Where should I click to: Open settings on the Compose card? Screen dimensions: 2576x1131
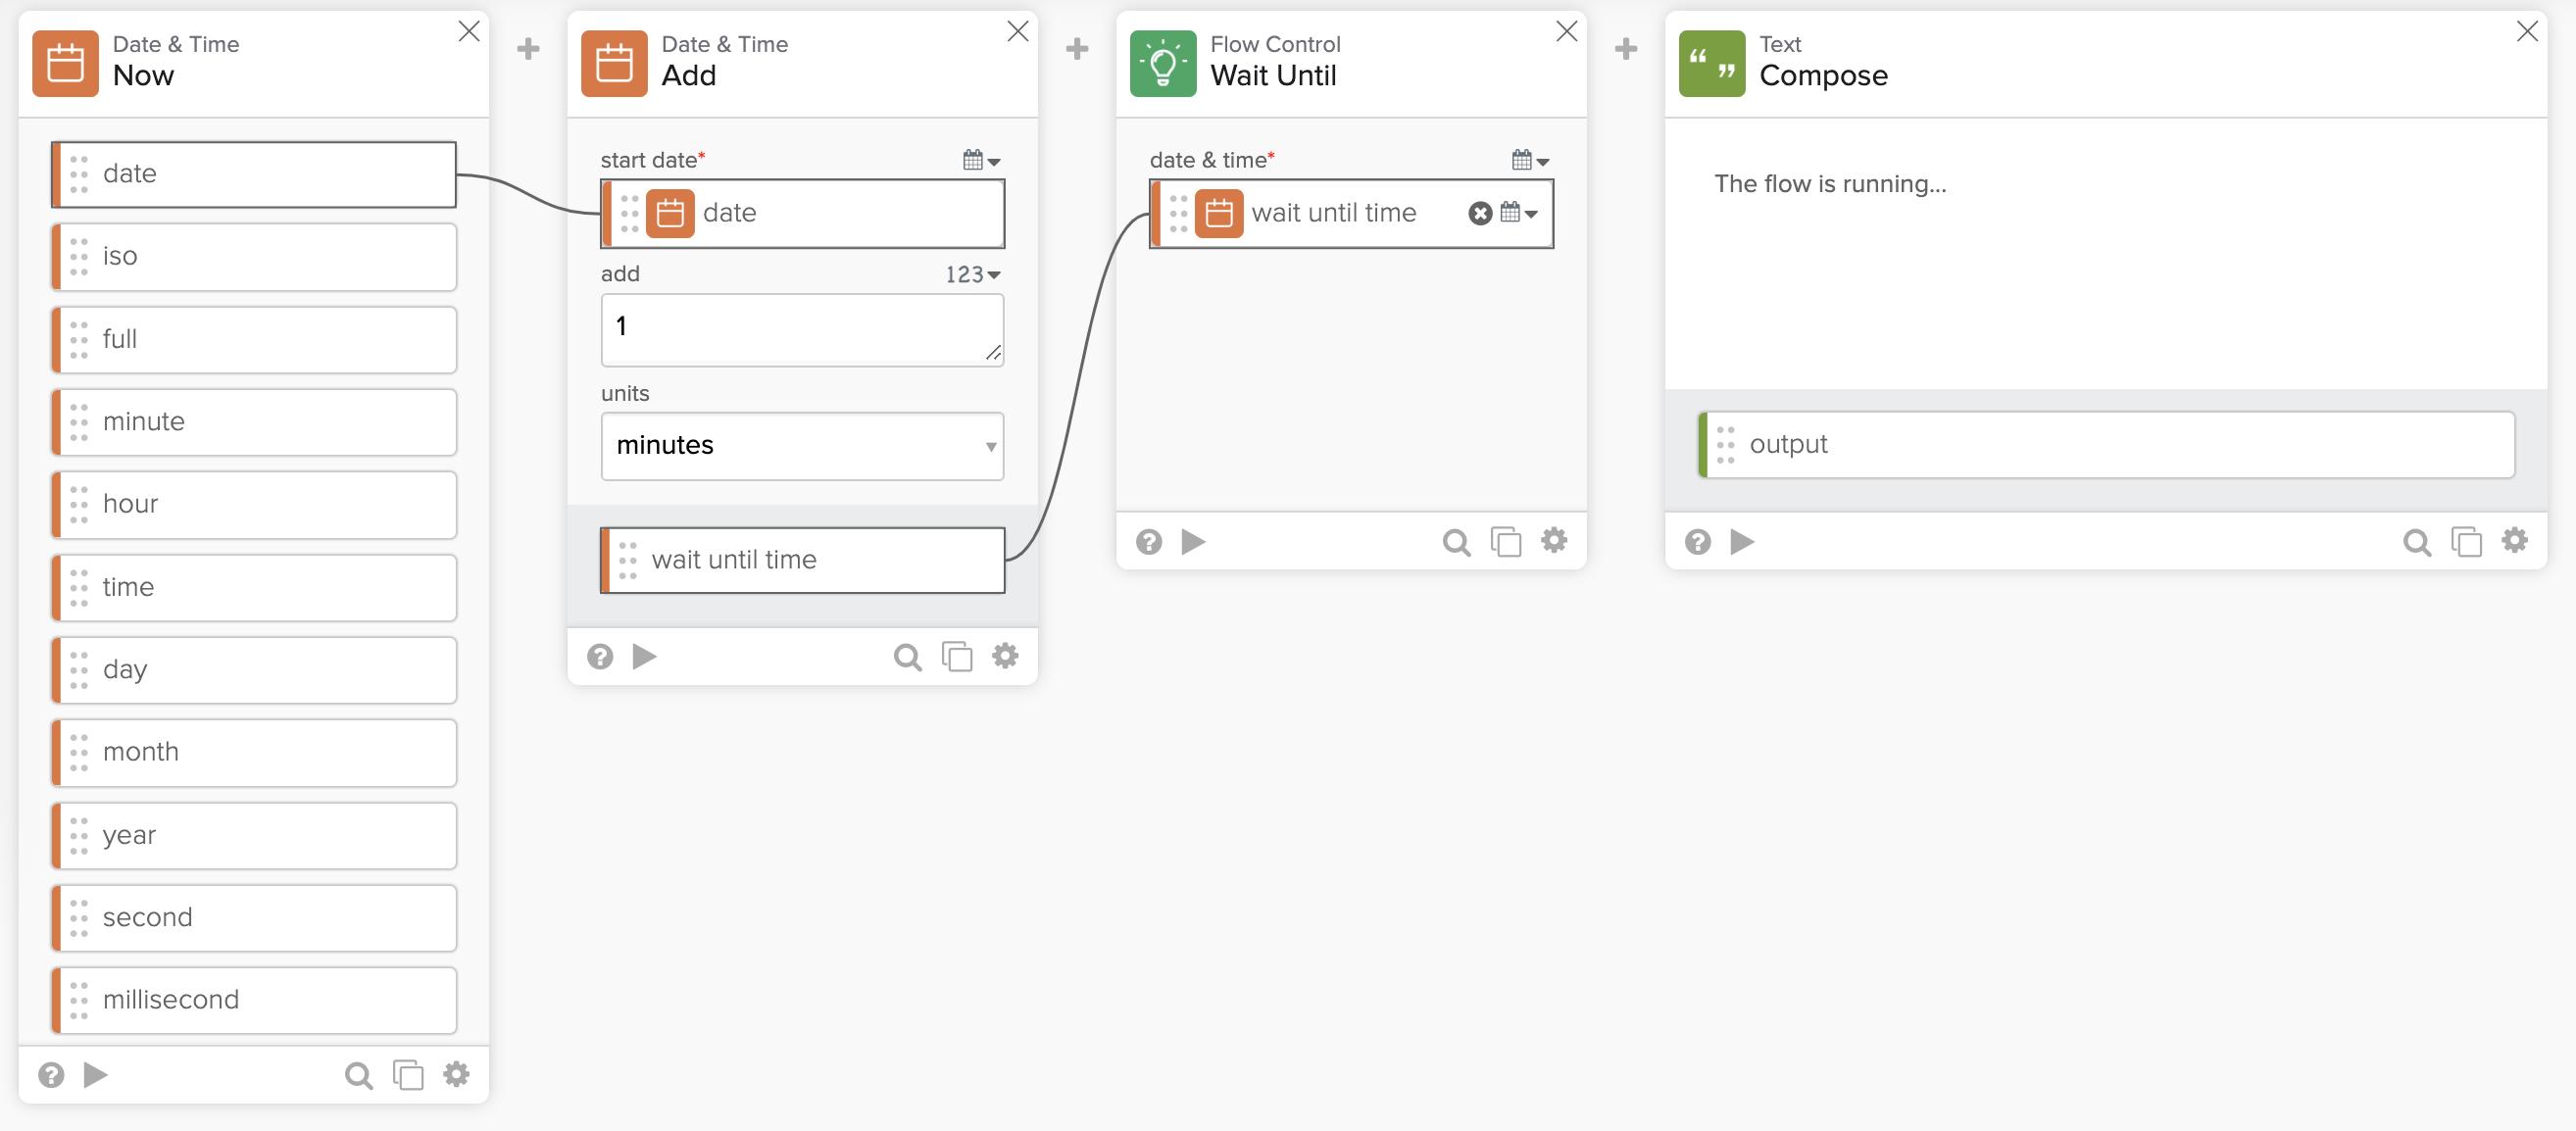[x=2515, y=541]
